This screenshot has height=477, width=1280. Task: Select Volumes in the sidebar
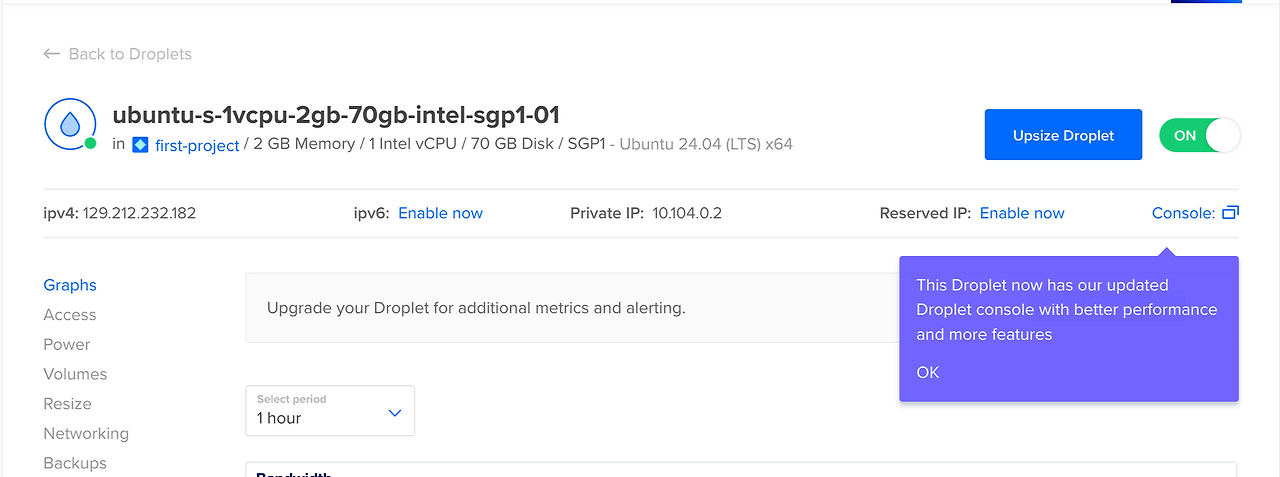pos(75,374)
